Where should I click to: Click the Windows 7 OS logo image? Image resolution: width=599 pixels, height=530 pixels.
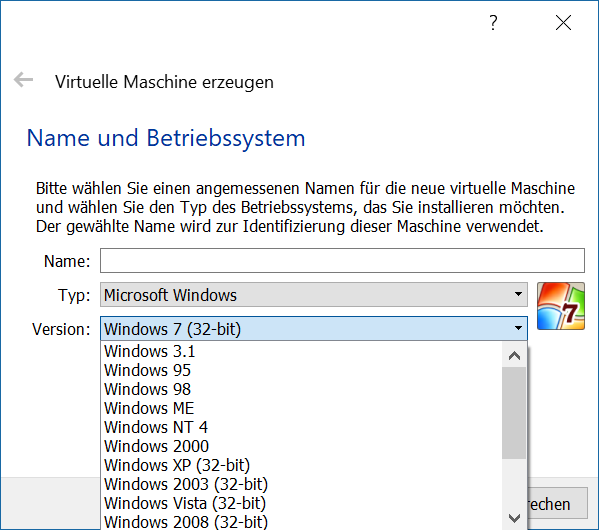560,306
